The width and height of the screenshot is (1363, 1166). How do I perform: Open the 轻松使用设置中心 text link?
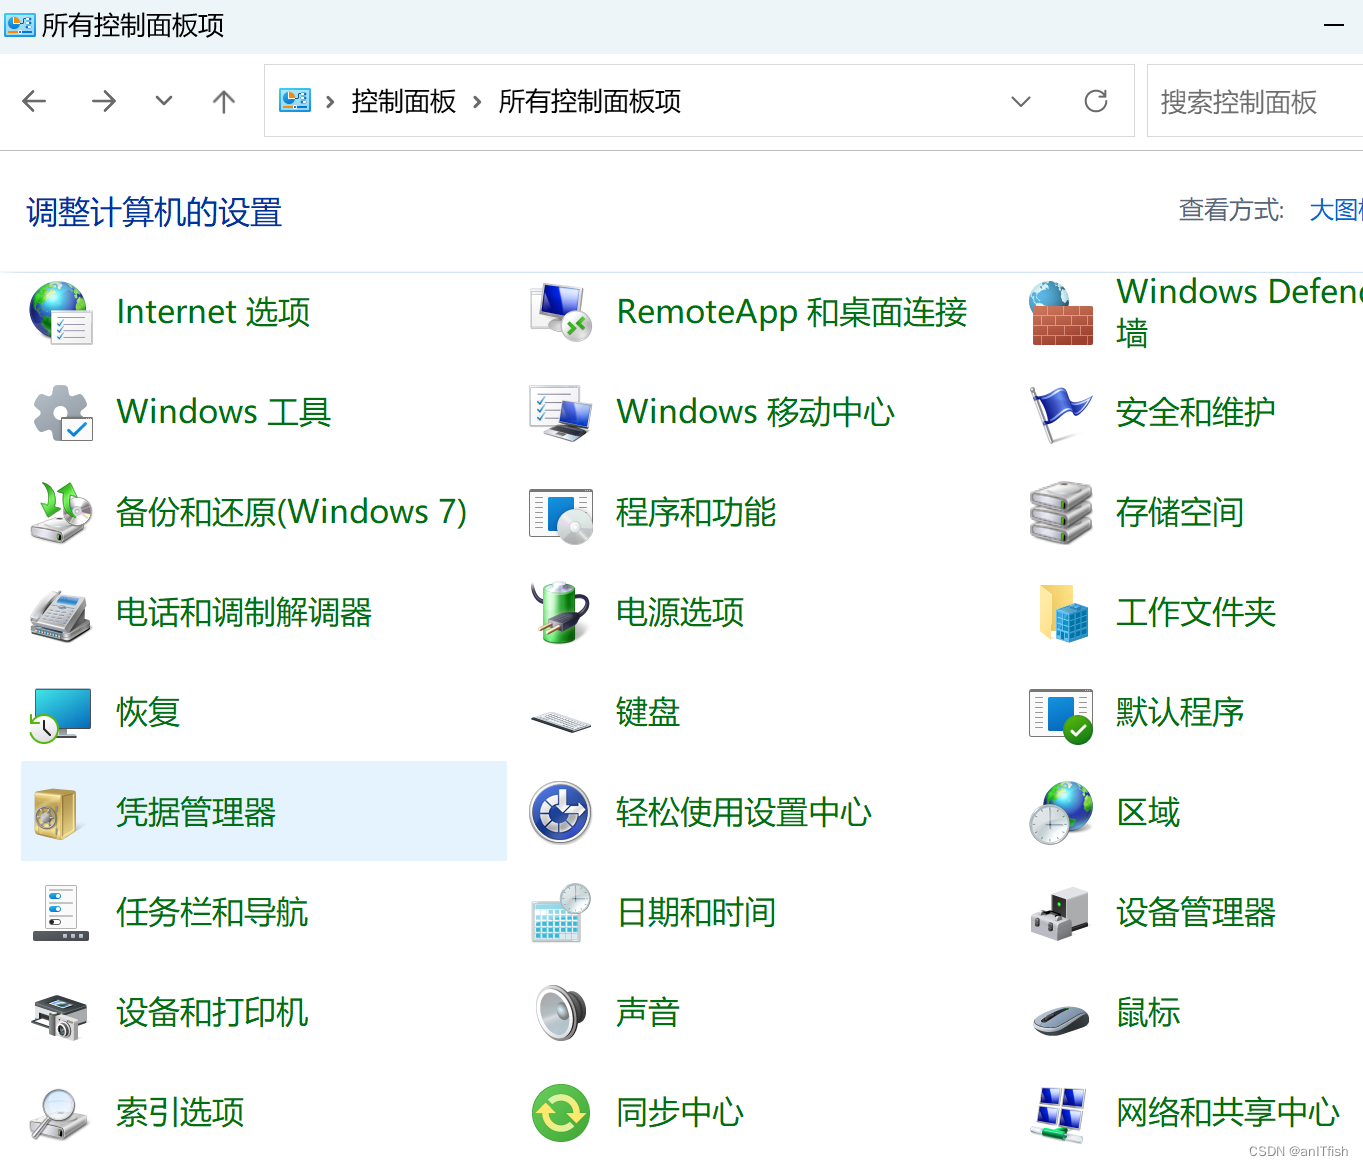744,812
